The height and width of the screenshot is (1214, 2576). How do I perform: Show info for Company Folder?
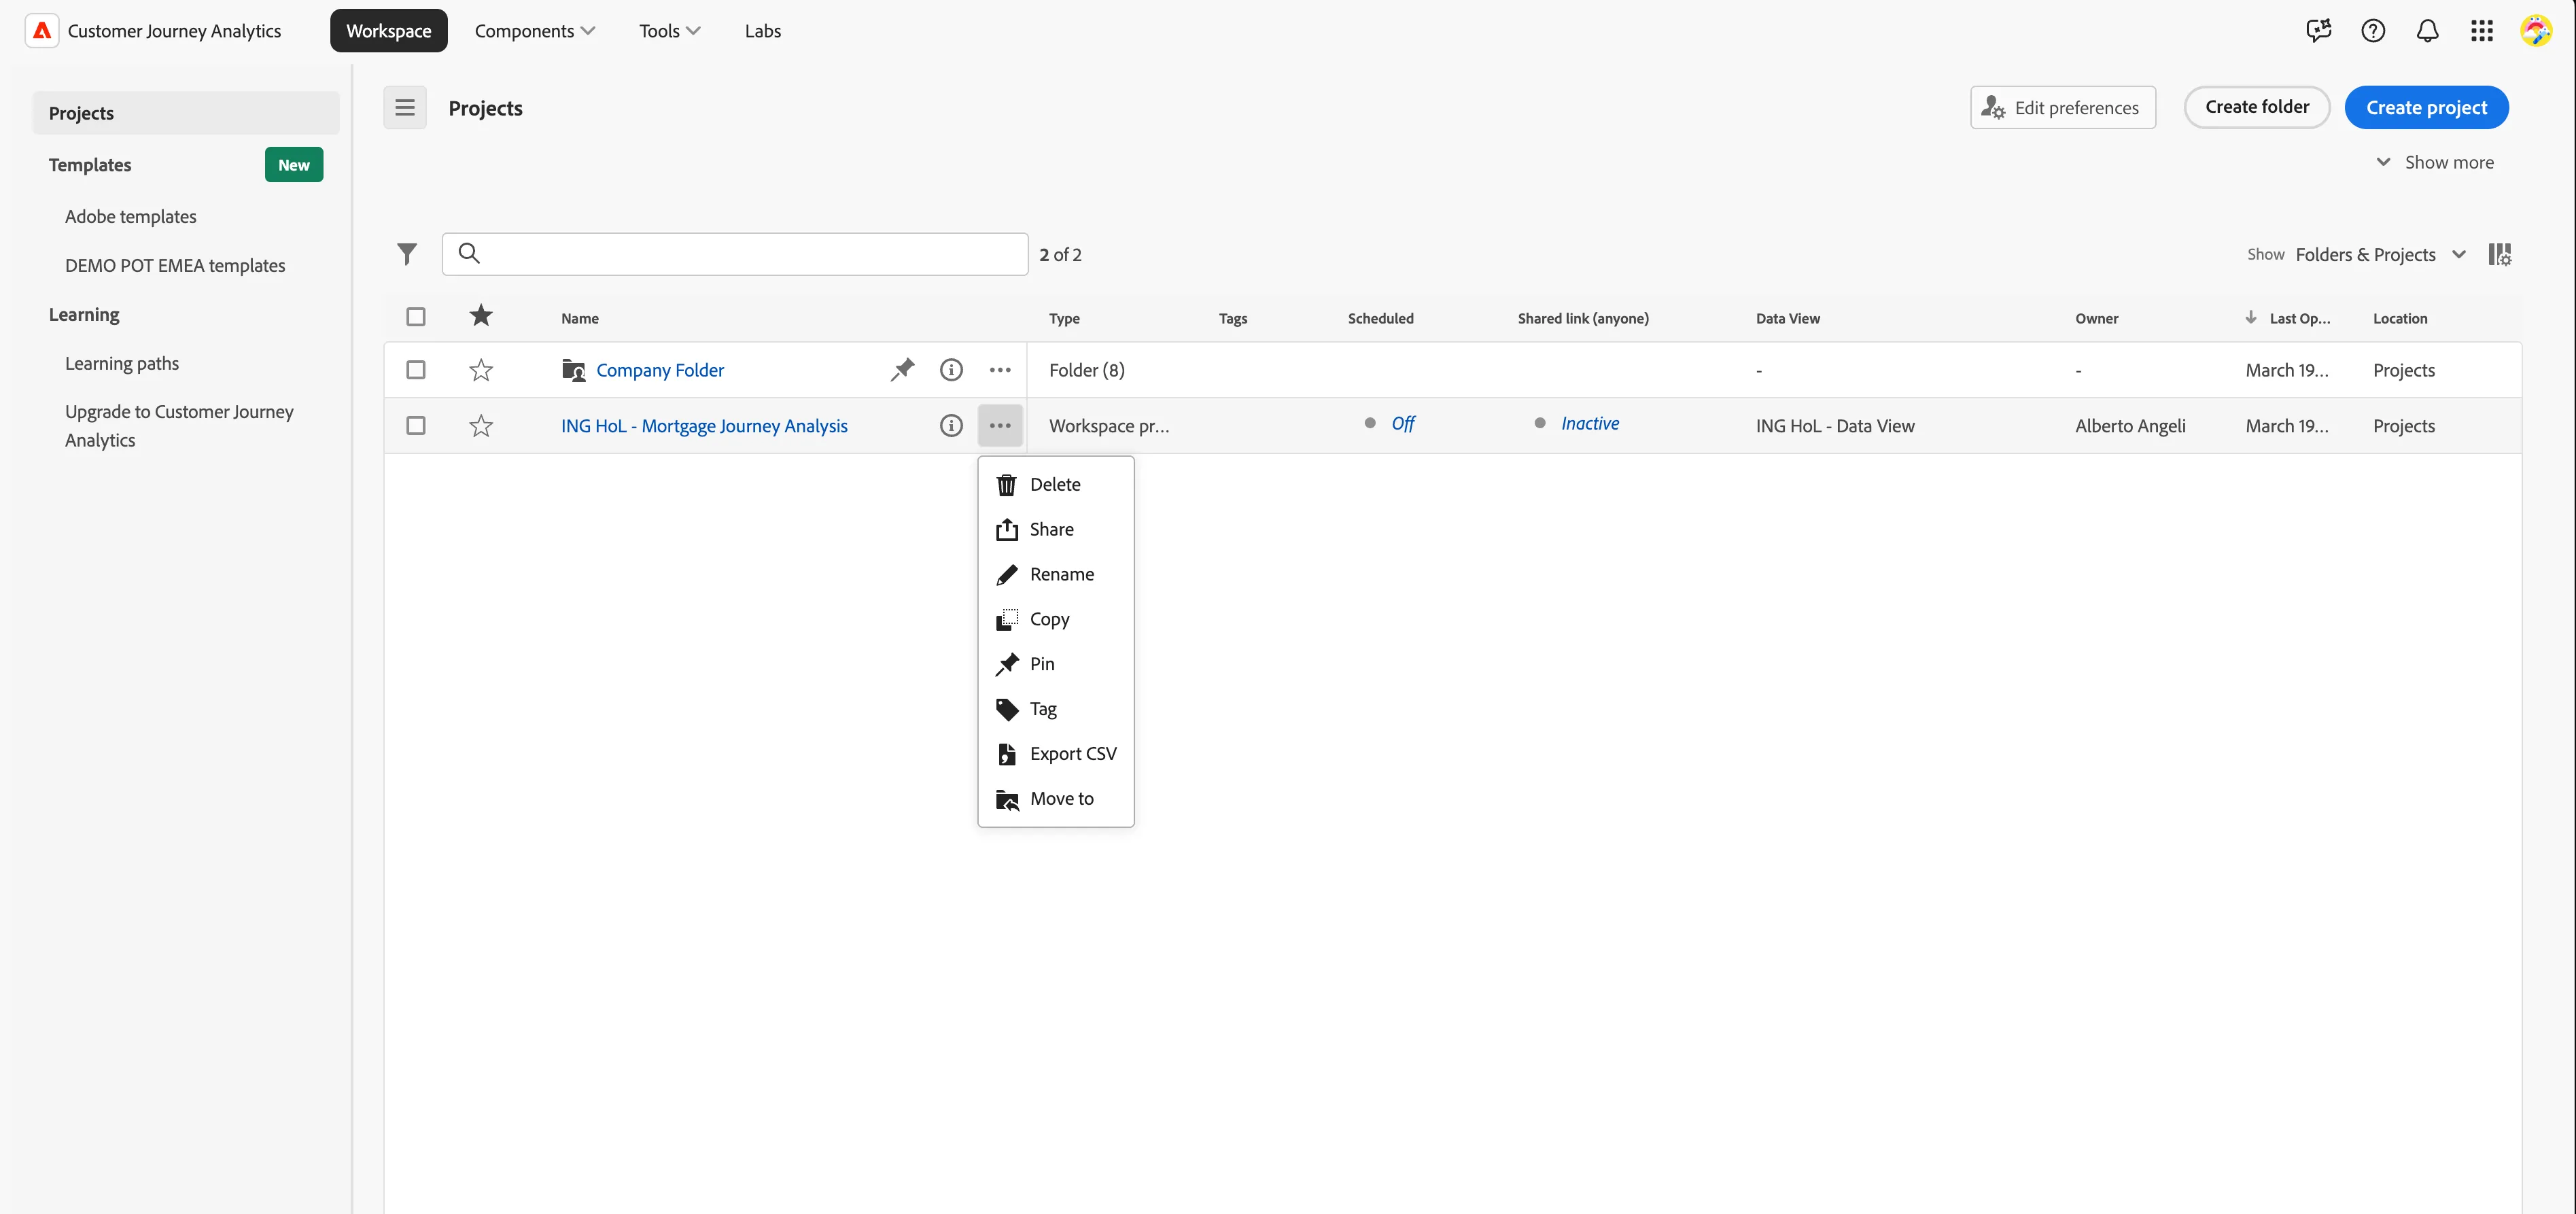pos(951,369)
